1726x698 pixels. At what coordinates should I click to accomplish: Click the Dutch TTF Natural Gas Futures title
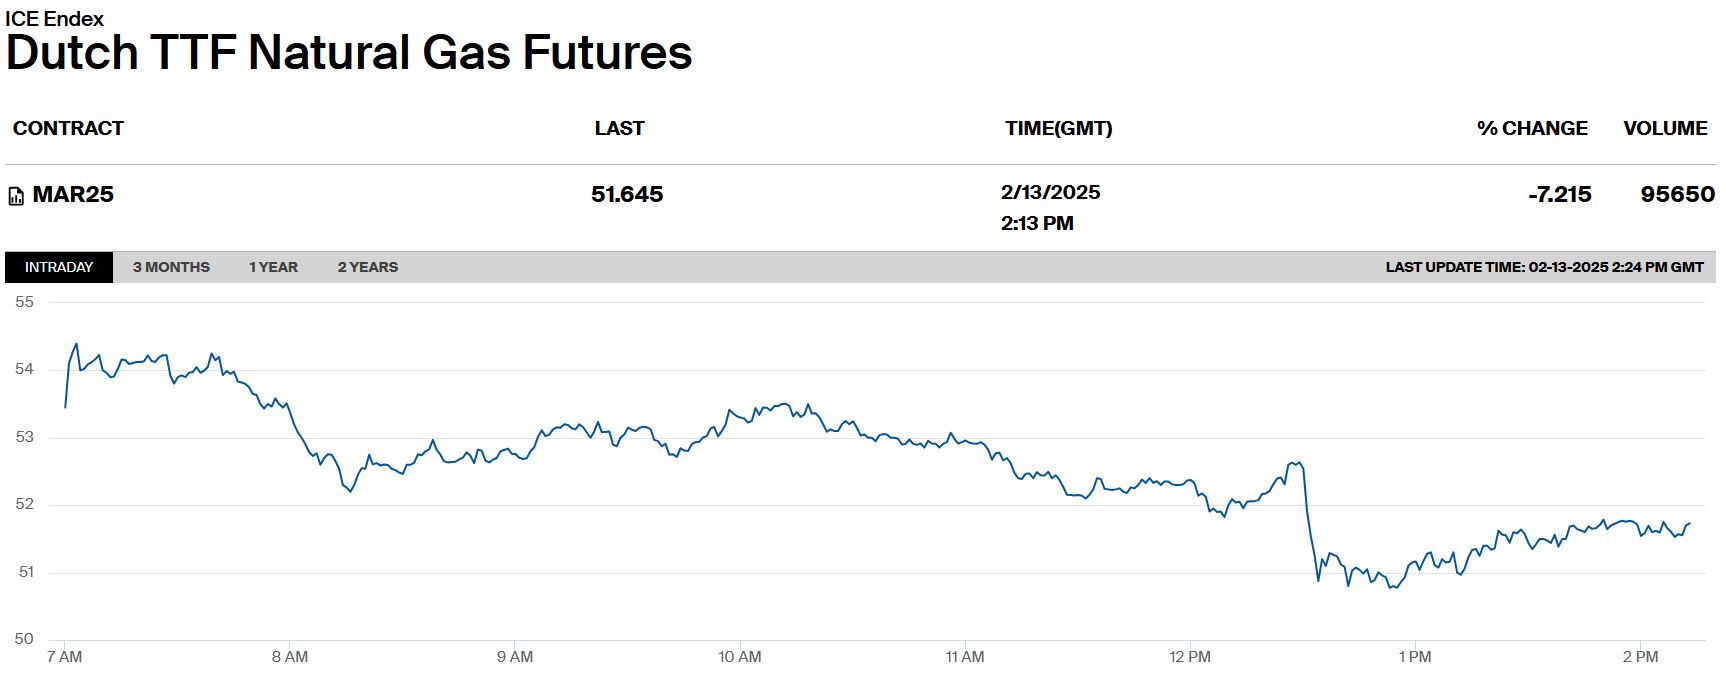(349, 53)
